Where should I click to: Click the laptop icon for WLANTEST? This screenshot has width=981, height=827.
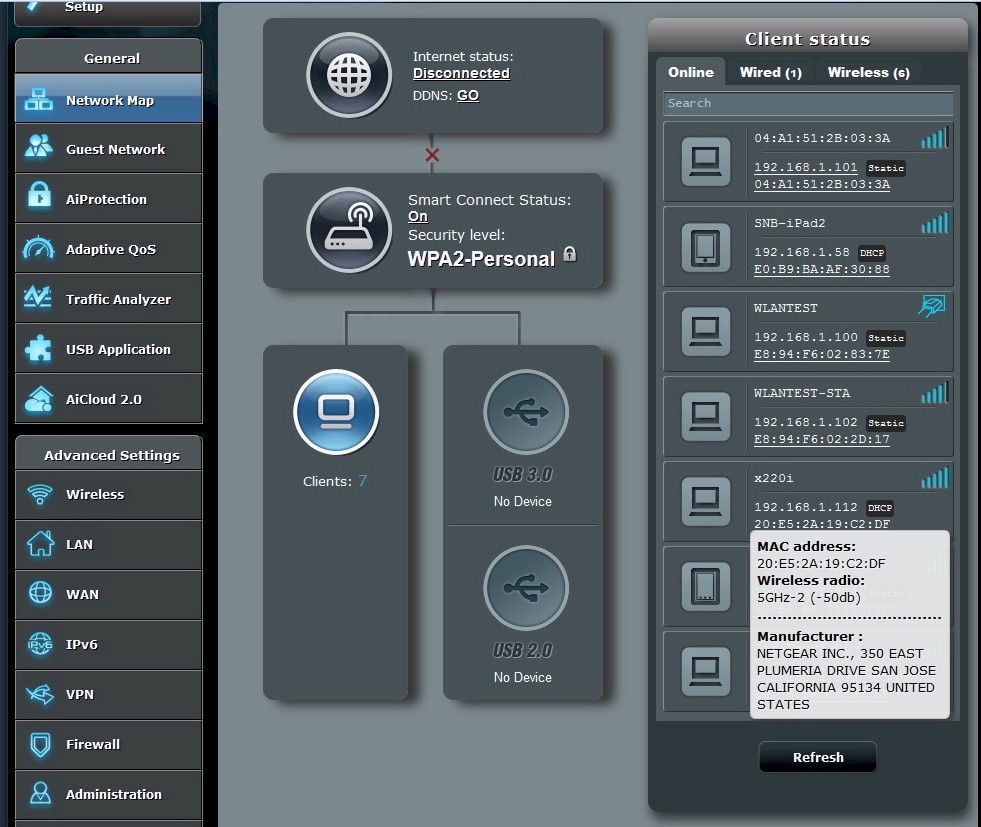click(706, 332)
